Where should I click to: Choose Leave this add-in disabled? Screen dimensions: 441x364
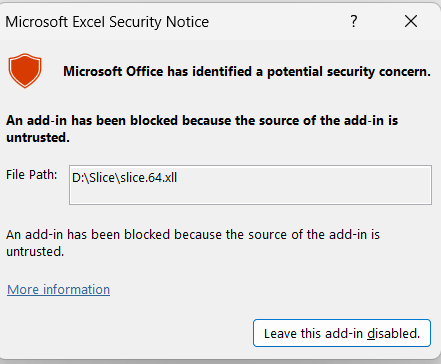click(342, 333)
